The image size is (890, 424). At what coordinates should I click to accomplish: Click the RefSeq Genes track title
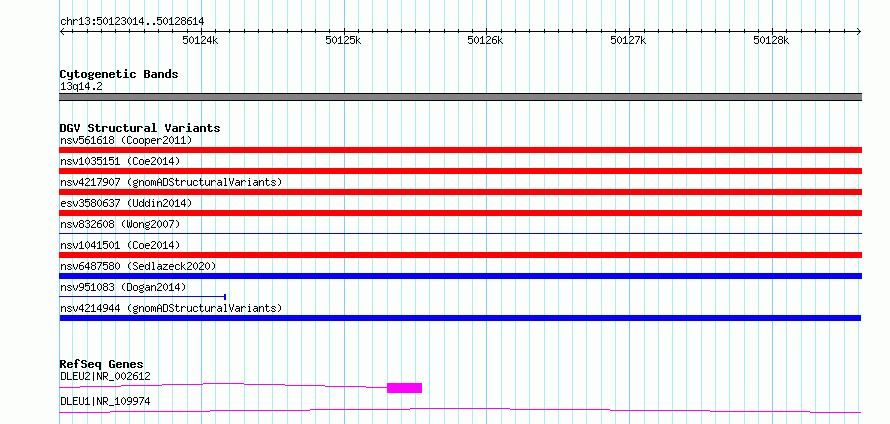pyautogui.click(x=102, y=364)
